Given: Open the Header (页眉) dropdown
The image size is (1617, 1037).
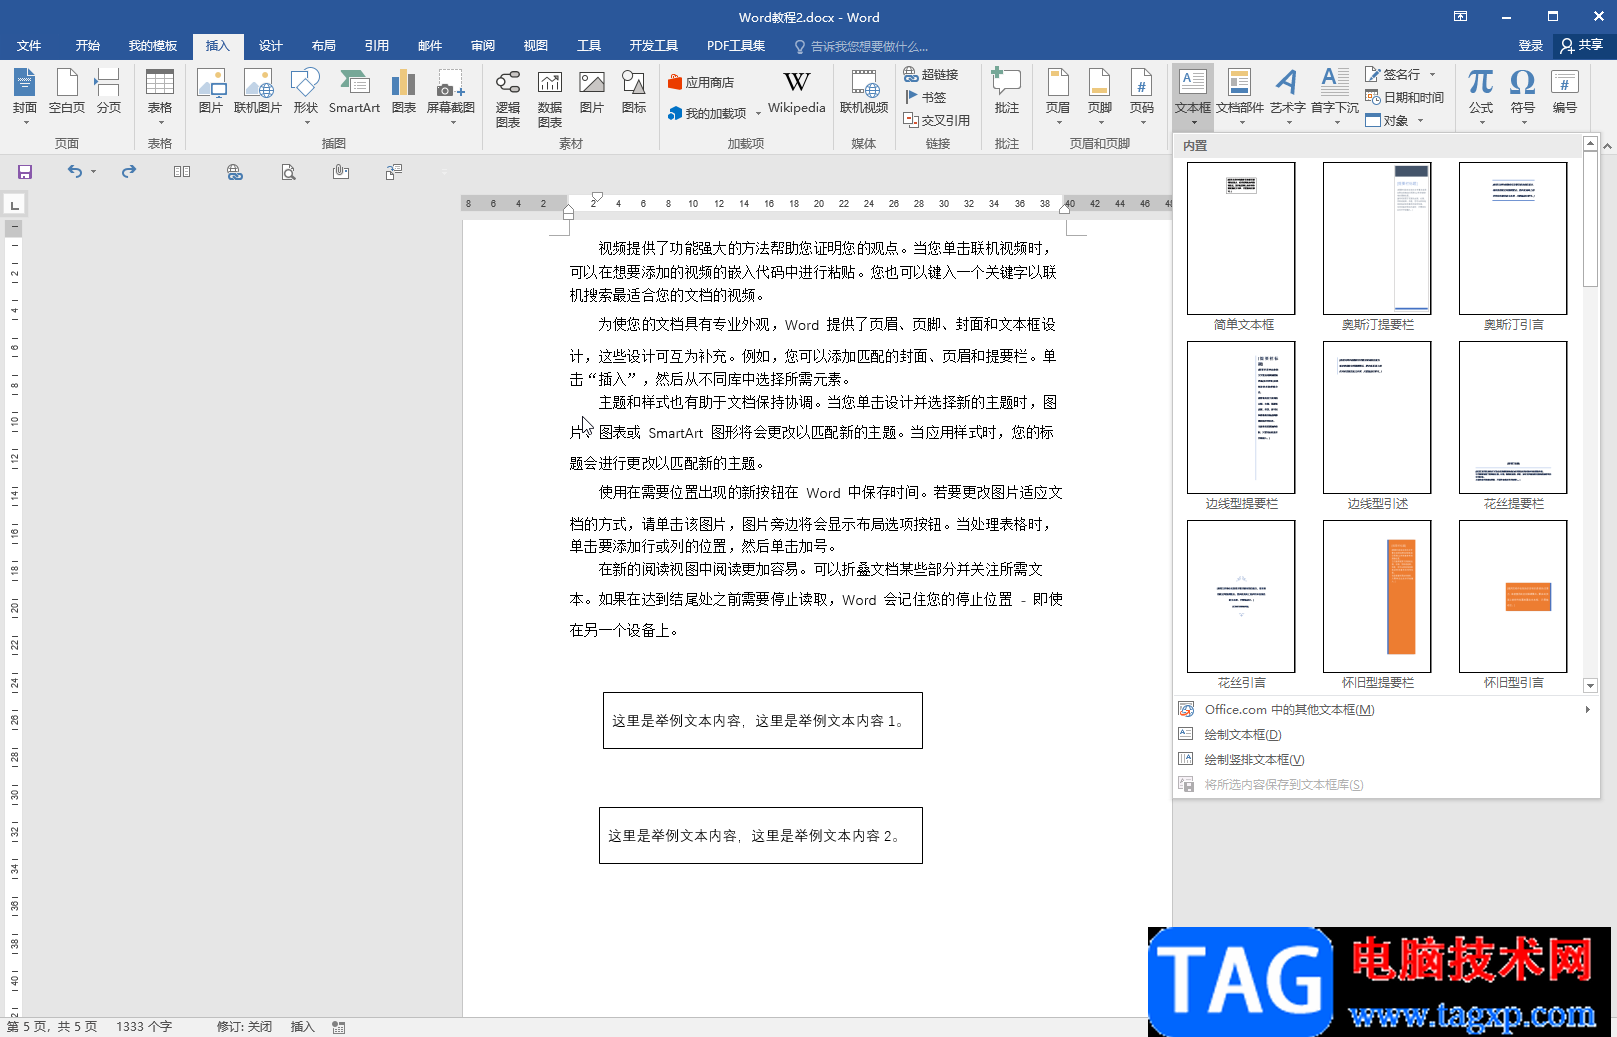Looking at the screenshot, I should (1058, 95).
